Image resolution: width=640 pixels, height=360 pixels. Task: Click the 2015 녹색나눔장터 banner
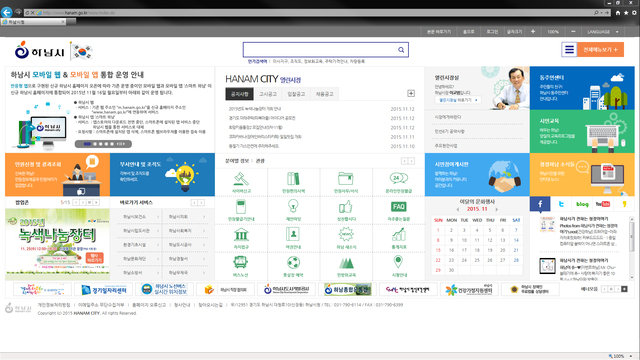pos(57,244)
